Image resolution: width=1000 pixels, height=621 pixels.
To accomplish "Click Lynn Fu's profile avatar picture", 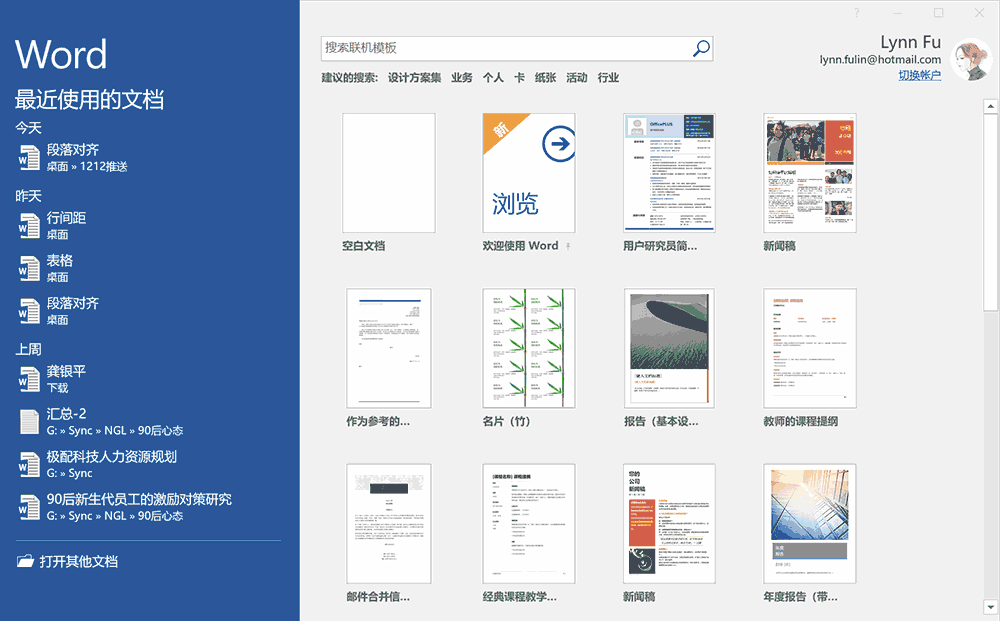I will pyautogui.click(x=971, y=60).
